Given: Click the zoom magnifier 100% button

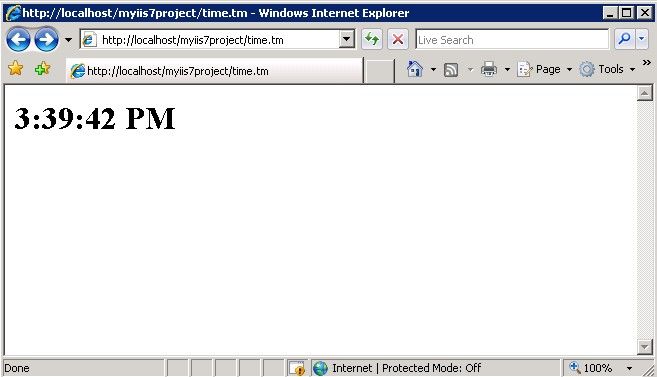Looking at the screenshot, I should tap(591, 368).
